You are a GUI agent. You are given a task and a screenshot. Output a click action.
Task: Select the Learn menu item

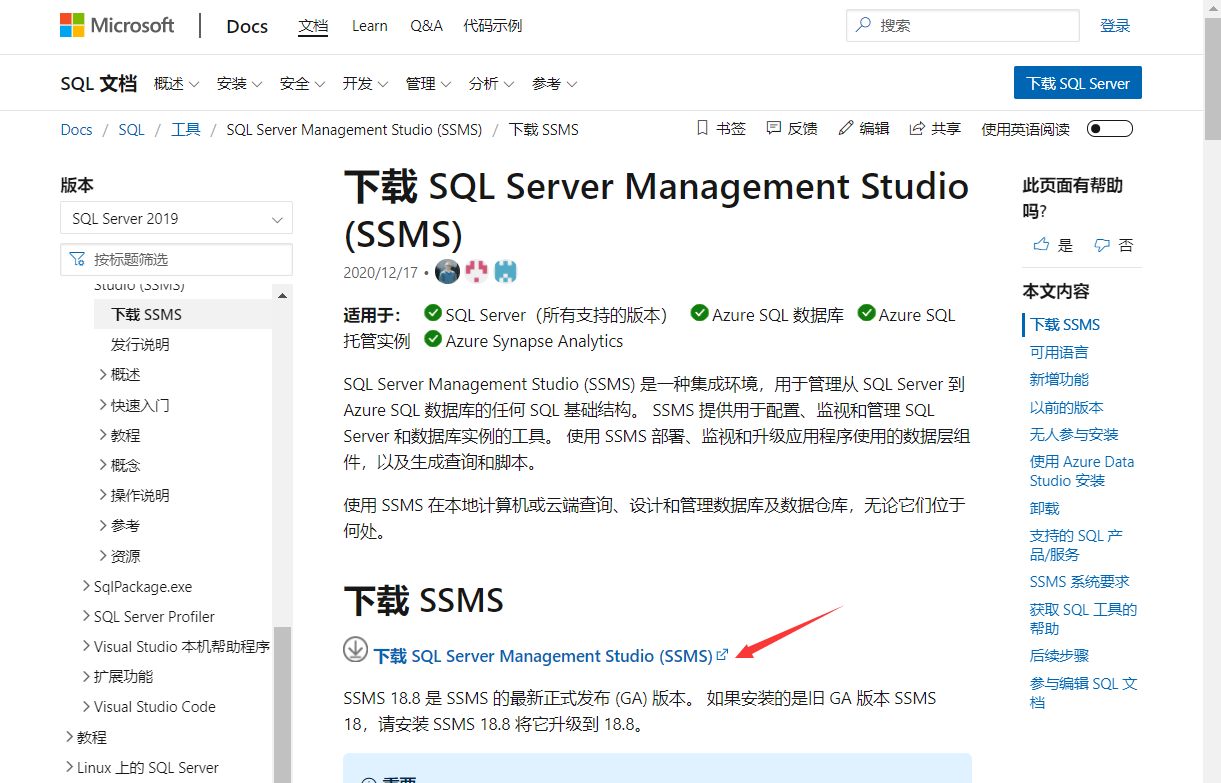pyautogui.click(x=369, y=26)
